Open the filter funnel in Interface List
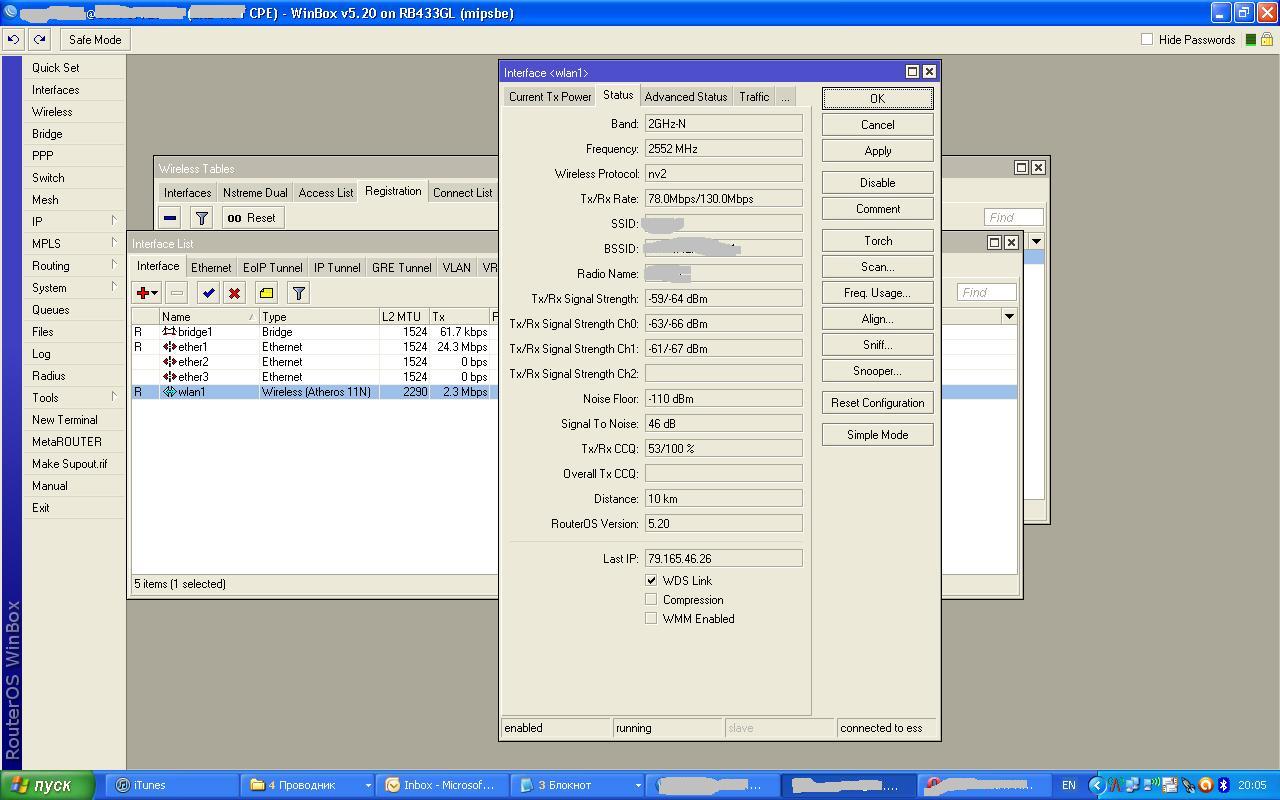 pos(298,293)
